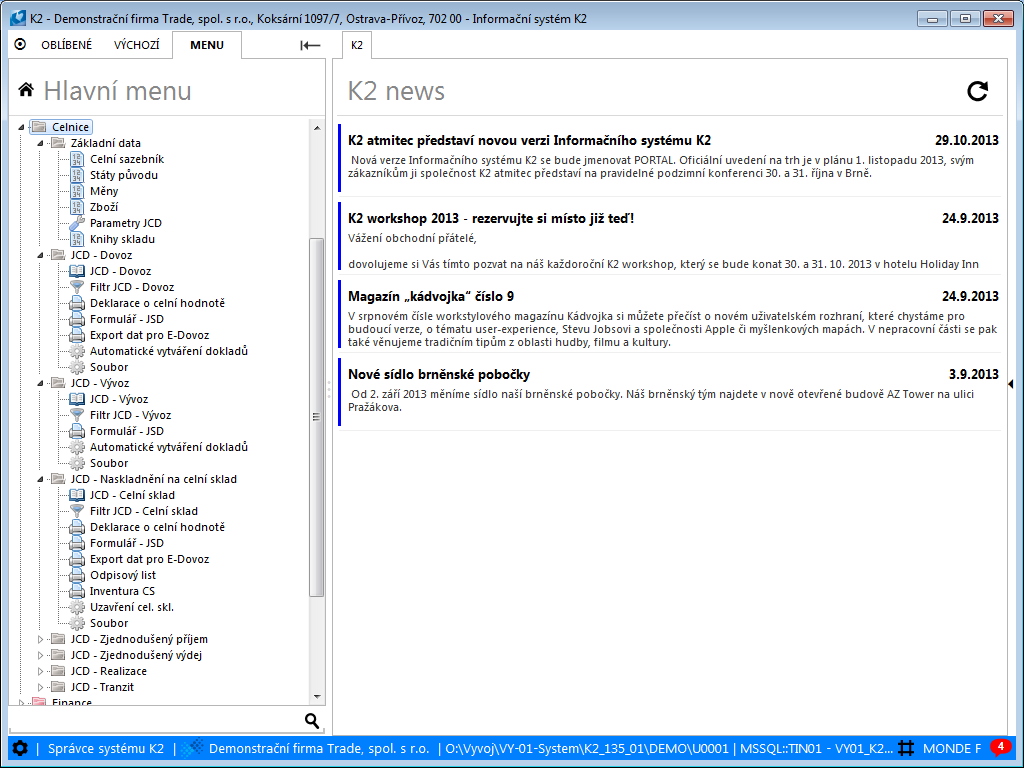Collapse JCD - Naskladnění na celní sklad folder
Screen dimensions: 1024x768
point(40,479)
